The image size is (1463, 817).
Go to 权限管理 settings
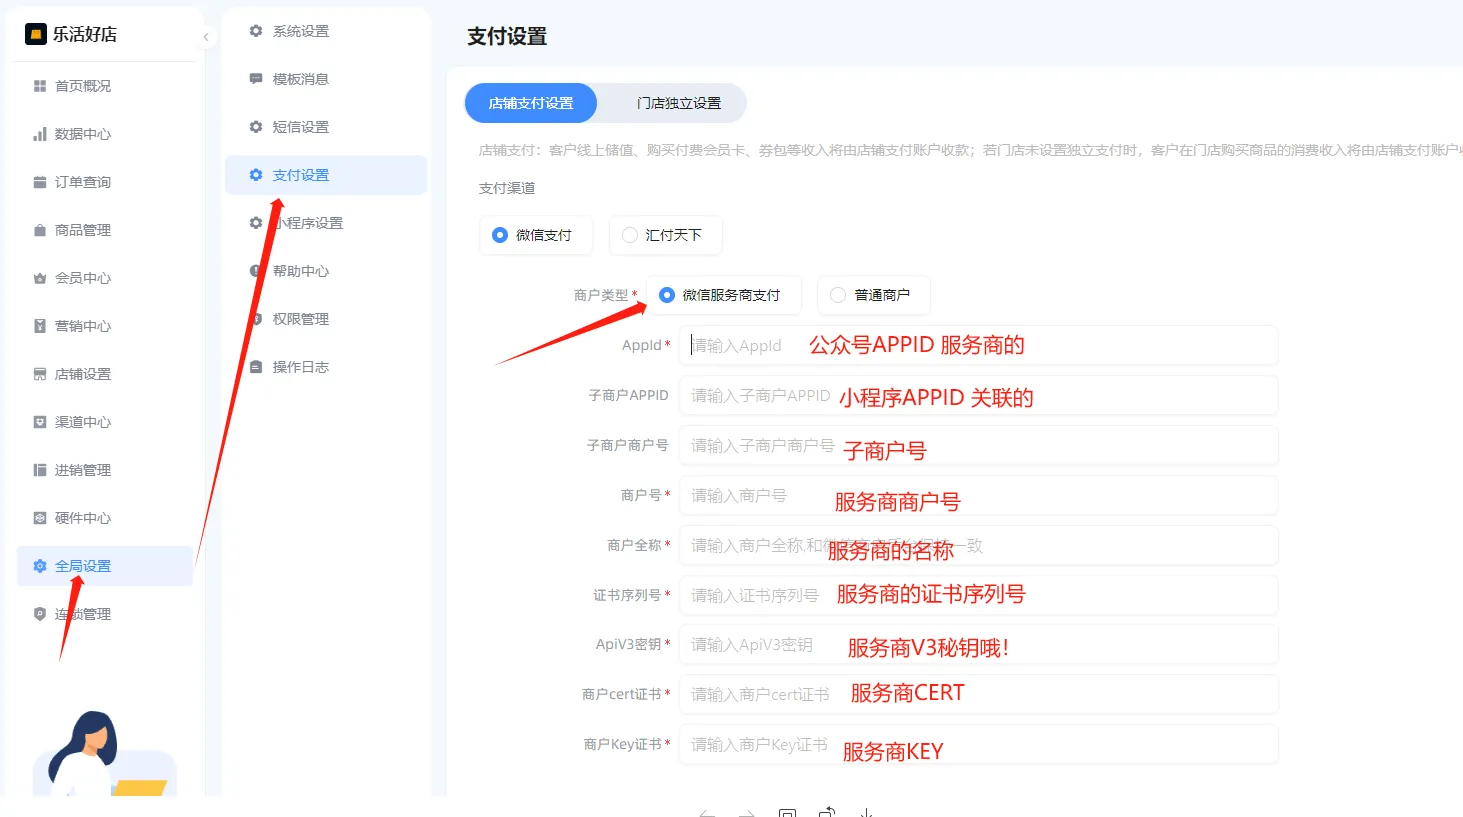300,318
